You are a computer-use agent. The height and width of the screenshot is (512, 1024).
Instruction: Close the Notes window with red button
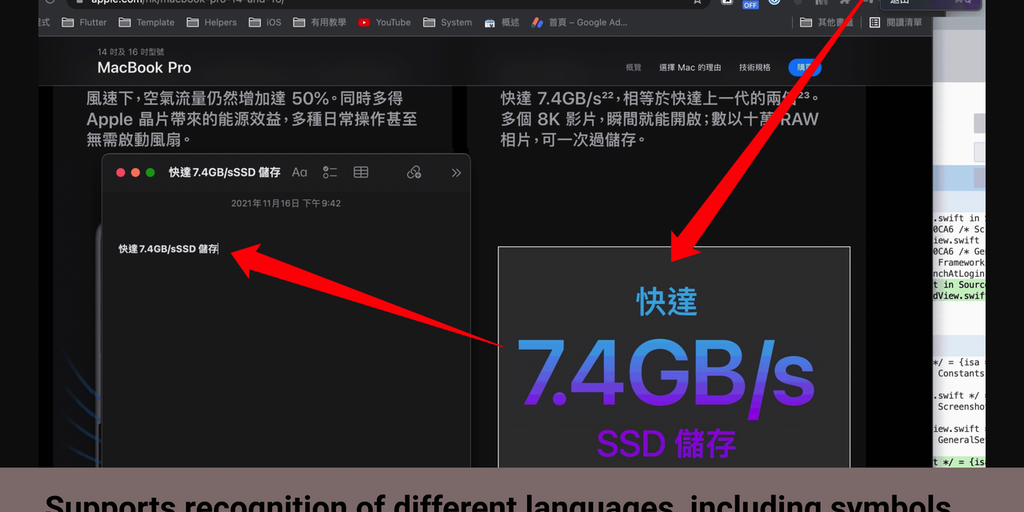[121, 172]
